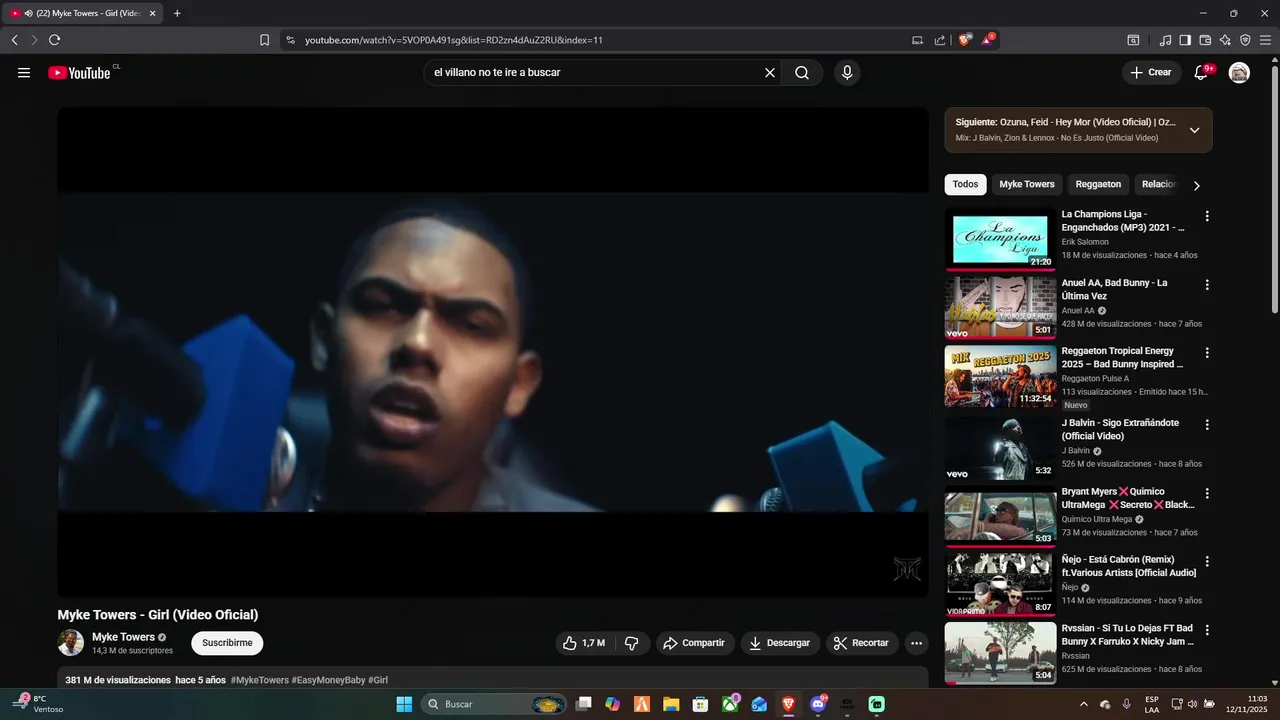Screen dimensions: 1280x720
Task: Go back to the previous page
Action: point(14,40)
